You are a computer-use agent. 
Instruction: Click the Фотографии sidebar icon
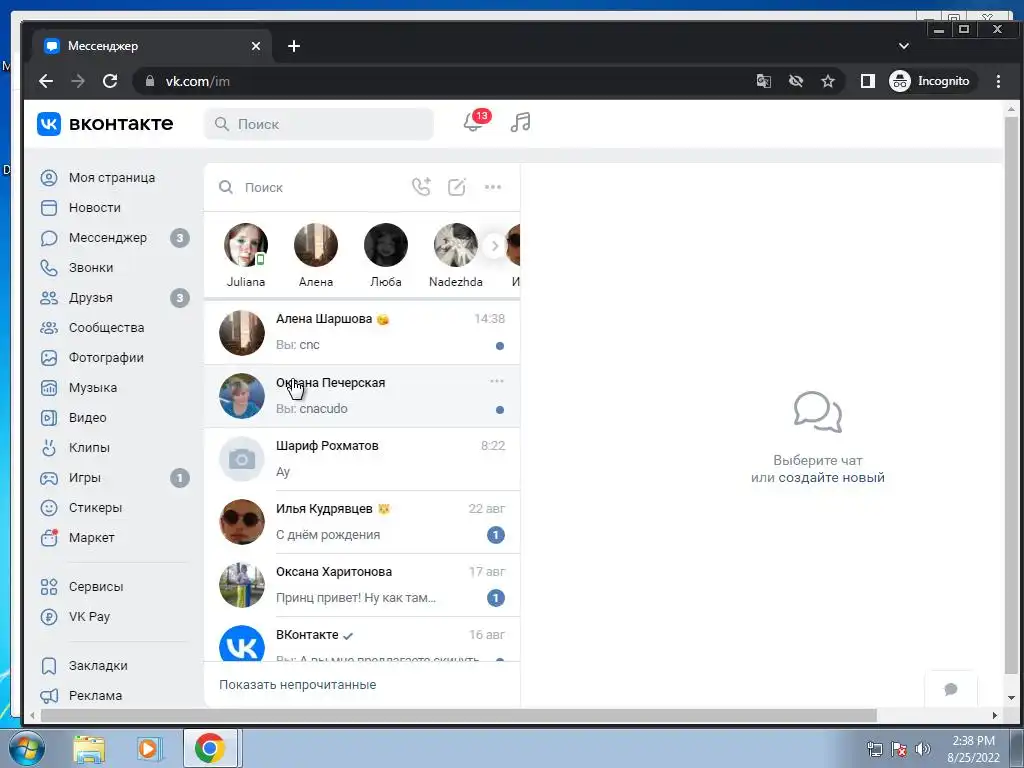(x=49, y=358)
